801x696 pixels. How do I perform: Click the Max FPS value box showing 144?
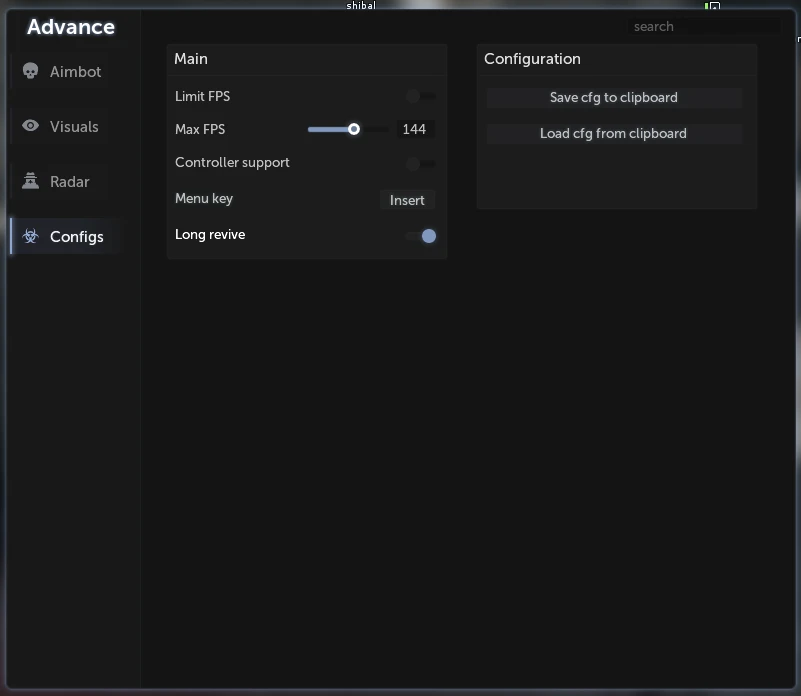click(414, 129)
